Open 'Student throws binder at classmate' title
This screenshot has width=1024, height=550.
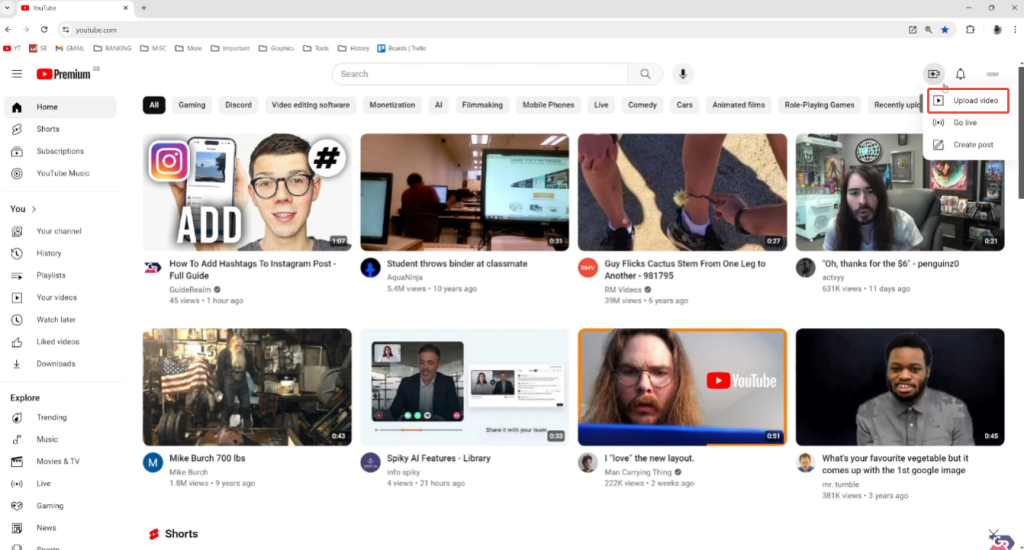457,264
